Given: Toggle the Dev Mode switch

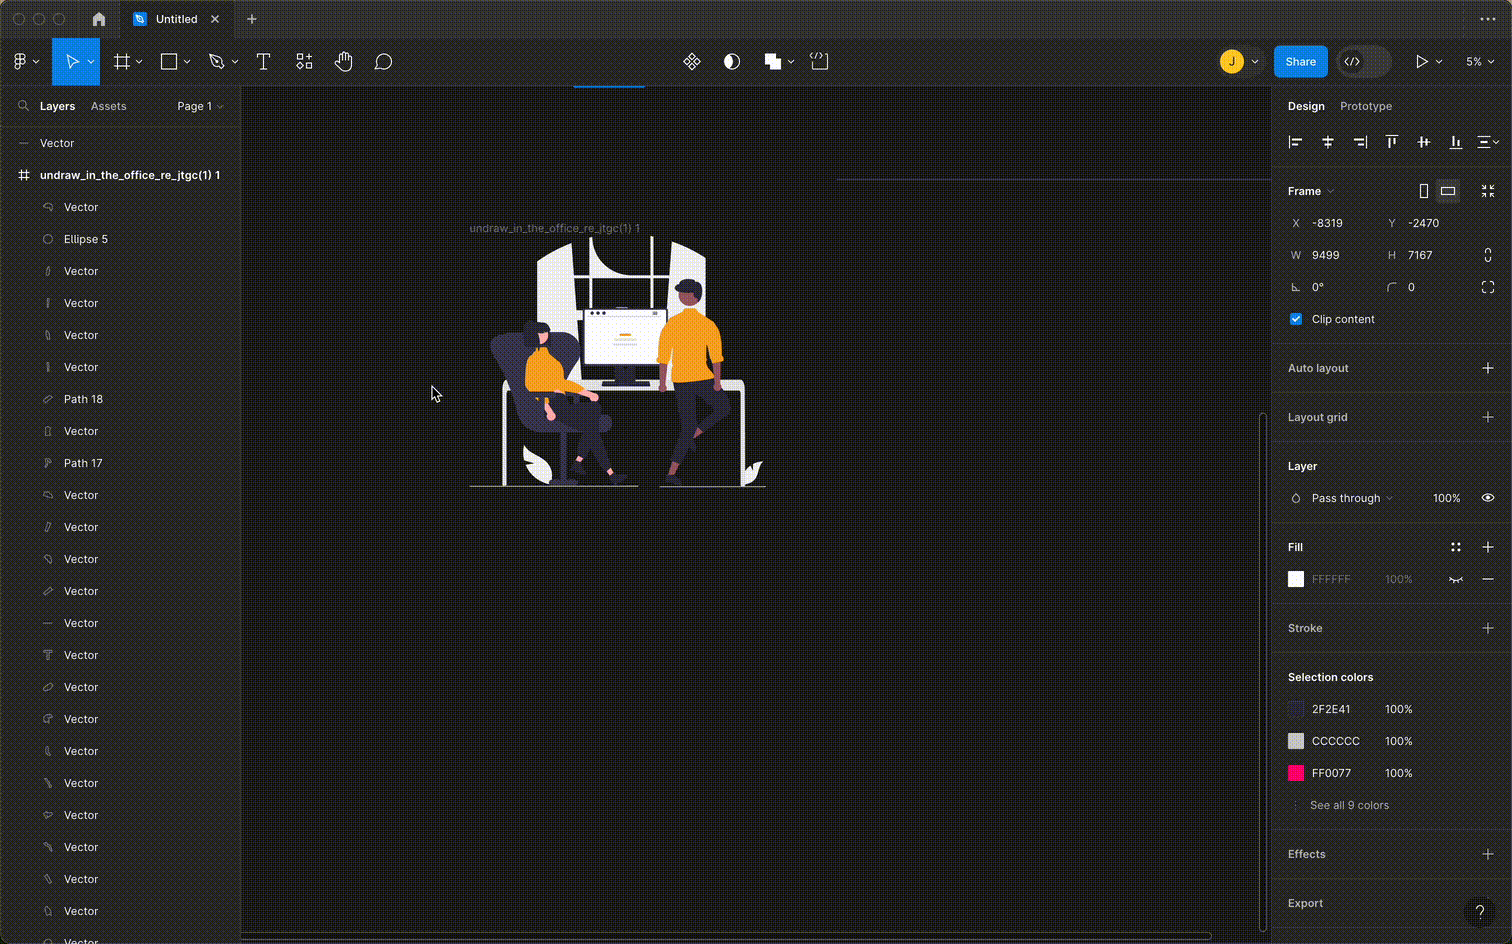Looking at the screenshot, I should click(1364, 62).
